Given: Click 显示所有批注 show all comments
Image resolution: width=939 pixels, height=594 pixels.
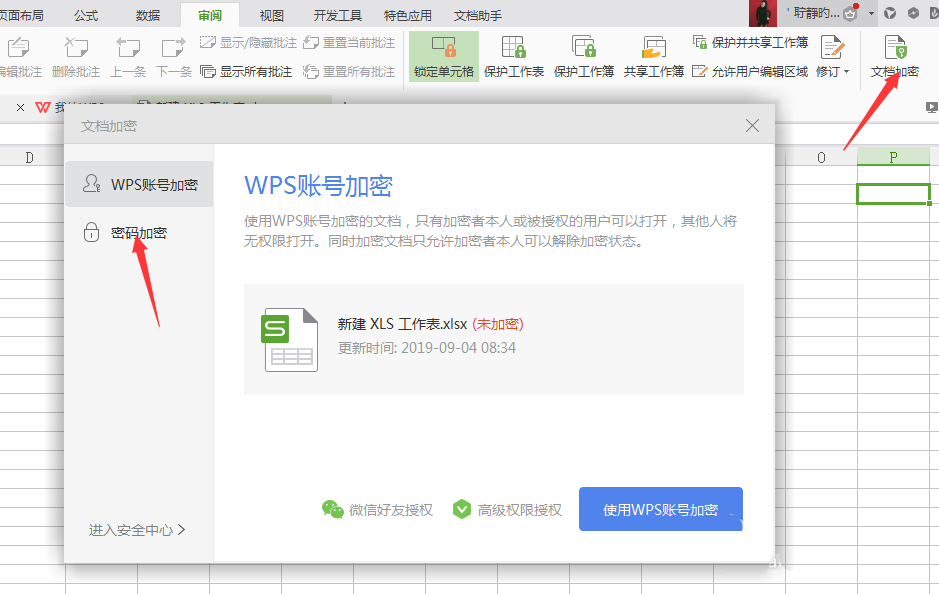Looking at the screenshot, I should coord(246,72).
